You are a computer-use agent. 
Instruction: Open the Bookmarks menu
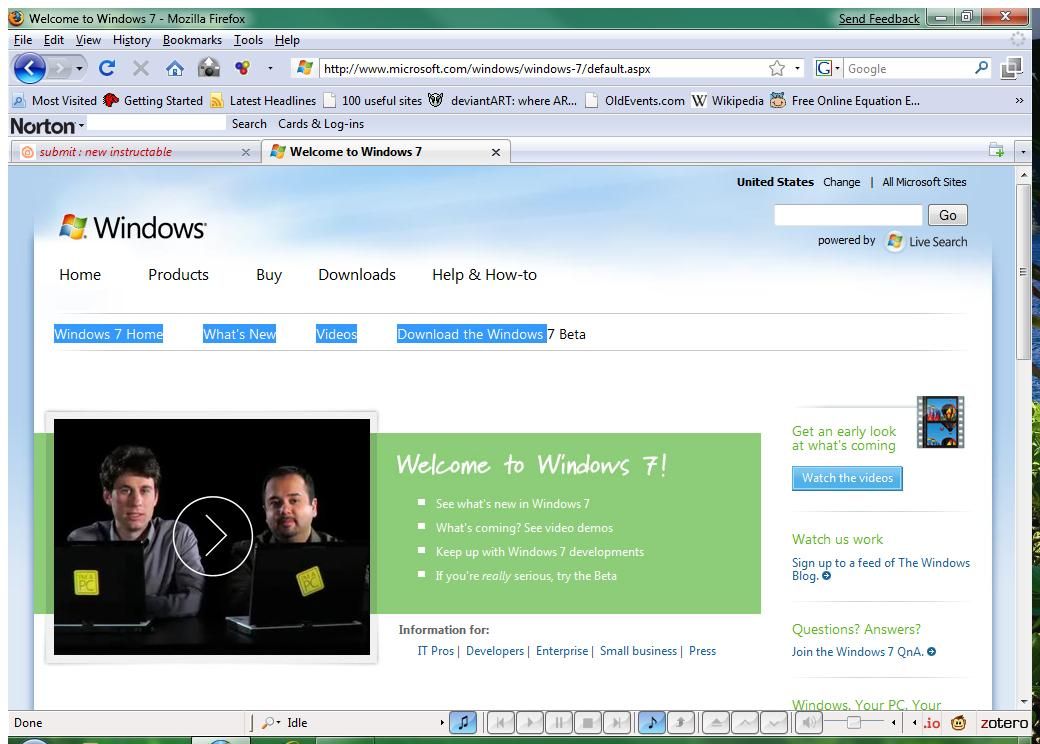coord(192,40)
